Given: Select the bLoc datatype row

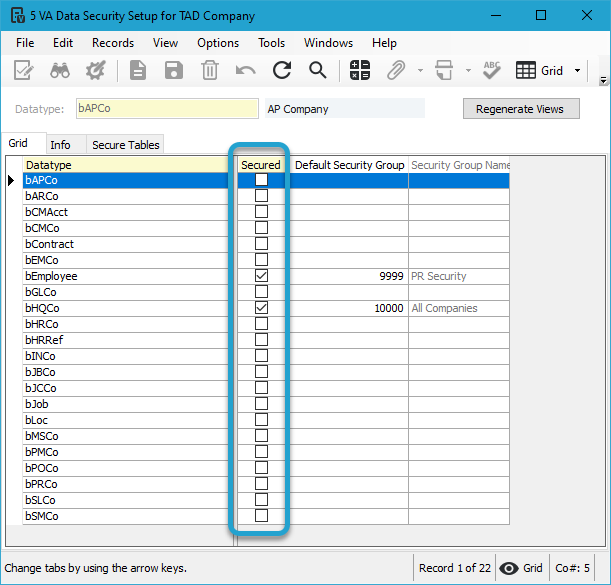Looking at the screenshot, I should pyautogui.click(x=125, y=420).
